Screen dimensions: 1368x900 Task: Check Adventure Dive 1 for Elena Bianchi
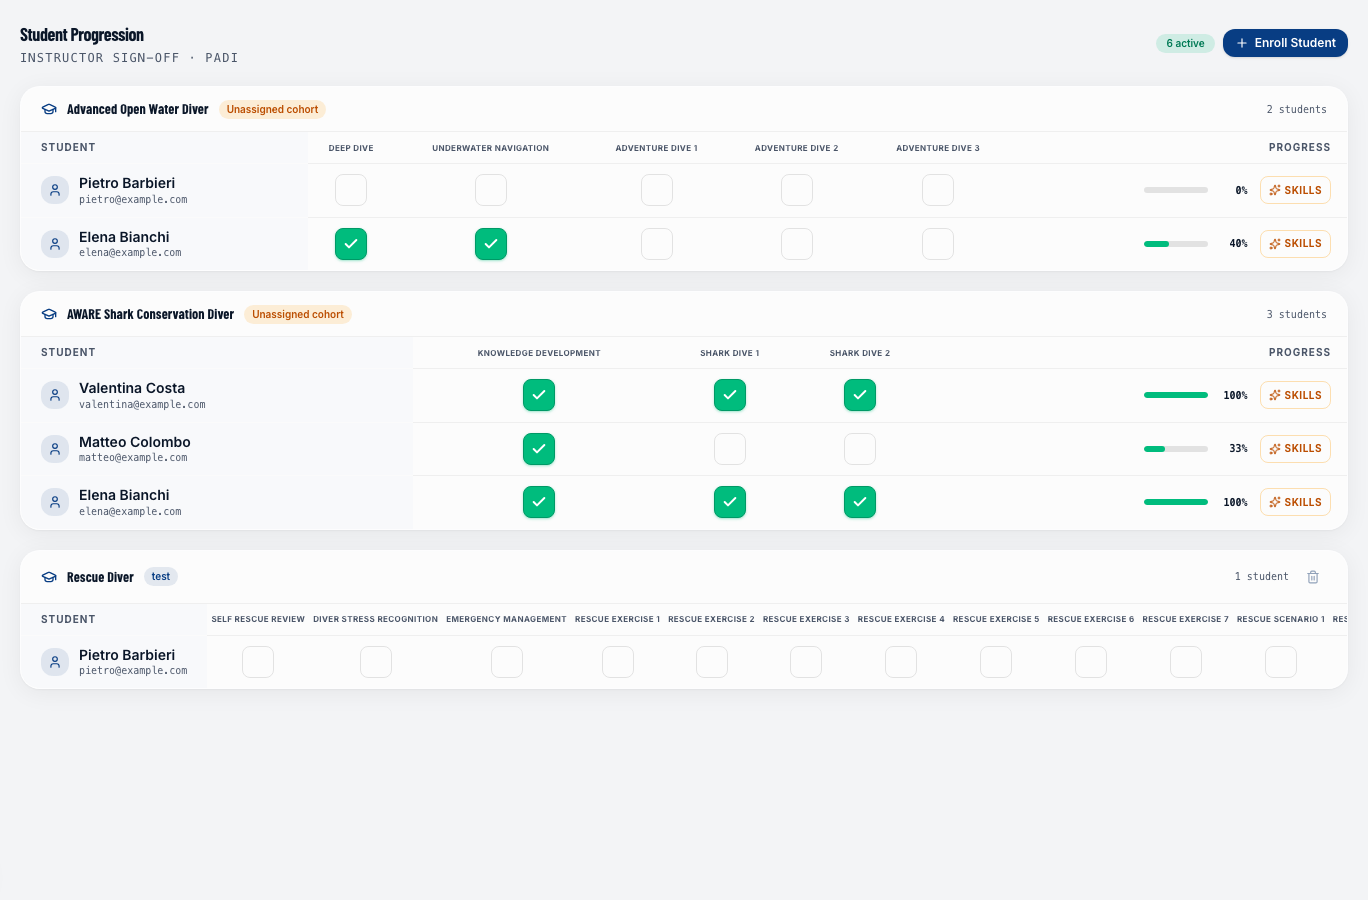(657, 244)
